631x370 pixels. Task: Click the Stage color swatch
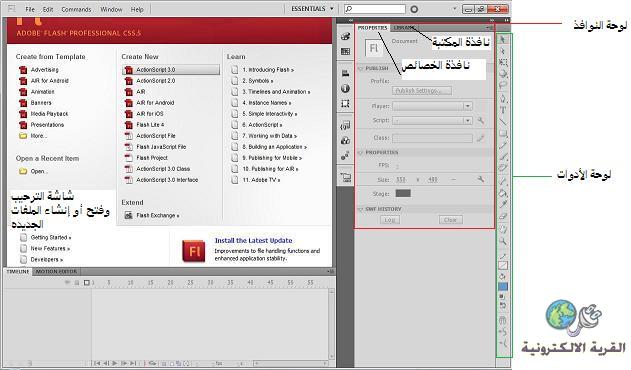click(403, 194)
